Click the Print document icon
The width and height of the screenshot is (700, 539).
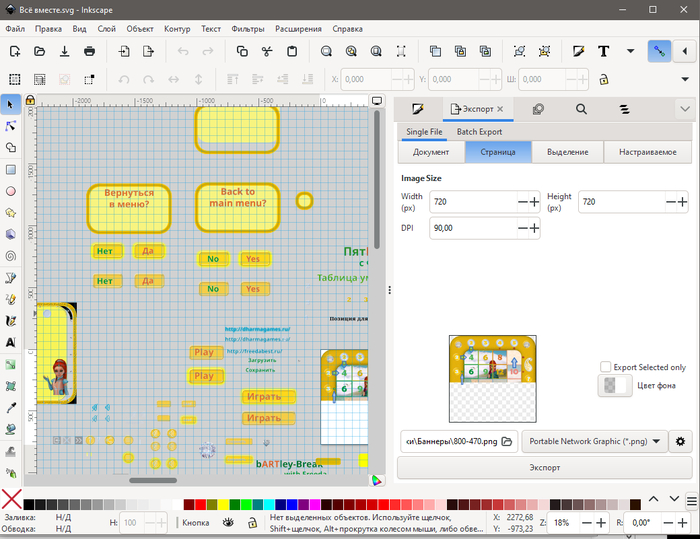tap(89, 51)
